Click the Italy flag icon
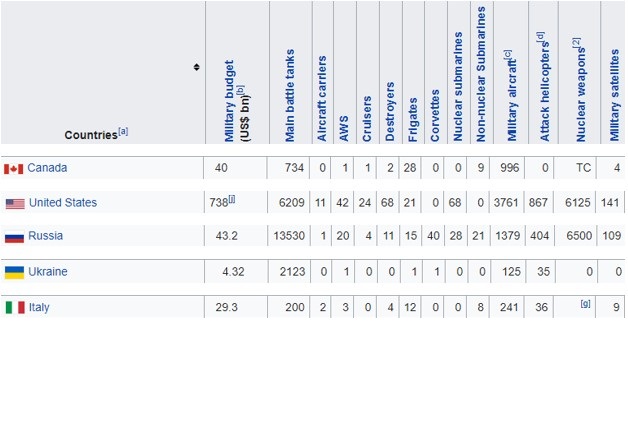Image resolution: width=628 pixels, height=431 pixels. [14, 308]
